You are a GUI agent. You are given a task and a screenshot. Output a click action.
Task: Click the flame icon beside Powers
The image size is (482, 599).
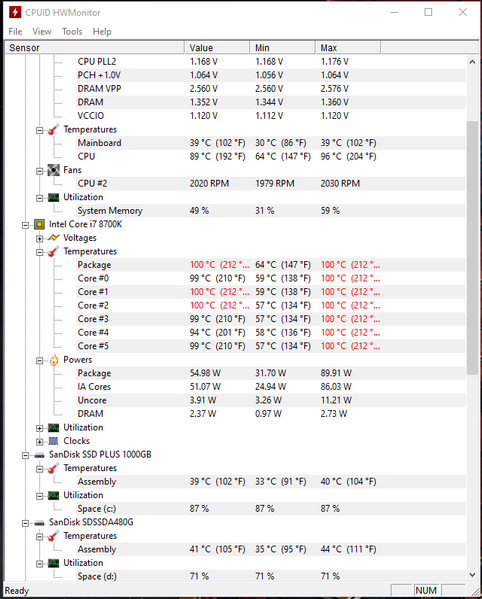coord(54,360)
